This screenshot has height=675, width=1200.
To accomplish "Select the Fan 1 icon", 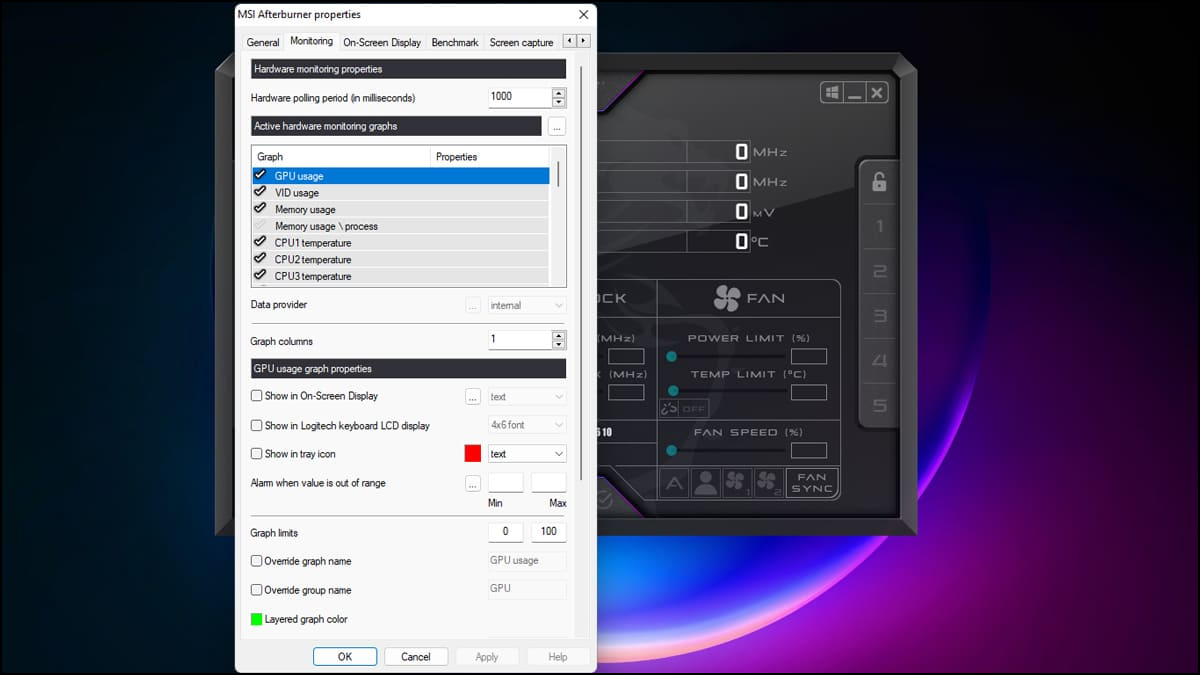I will [737, 484].
